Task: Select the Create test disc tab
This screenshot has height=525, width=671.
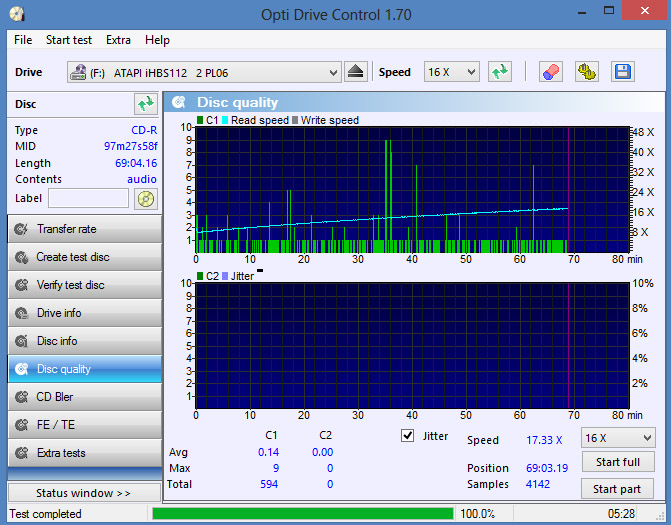Action: [85, 257]
